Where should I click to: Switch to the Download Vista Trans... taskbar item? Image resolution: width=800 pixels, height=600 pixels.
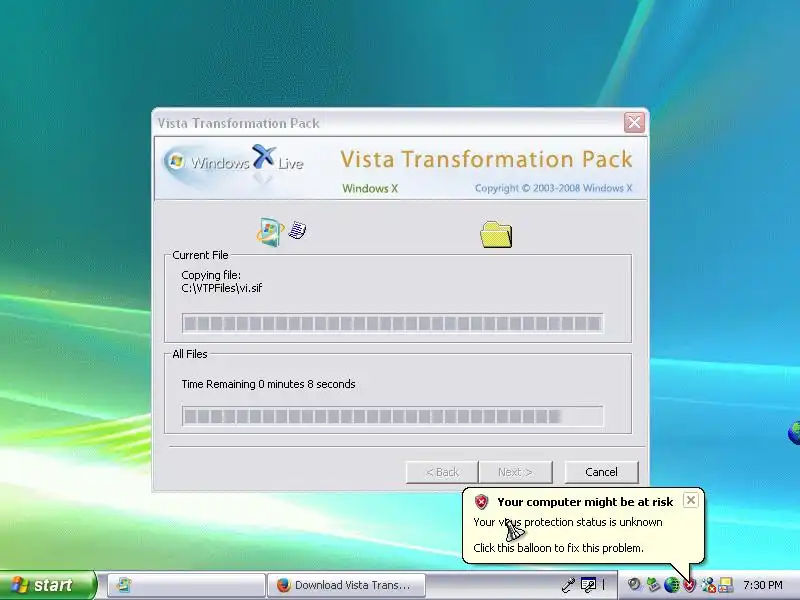pos(346,585)
